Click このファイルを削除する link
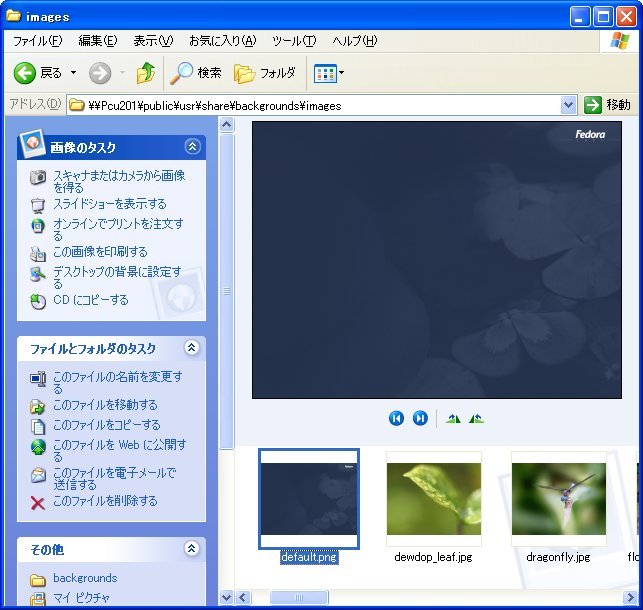 [x=105, y=501]
